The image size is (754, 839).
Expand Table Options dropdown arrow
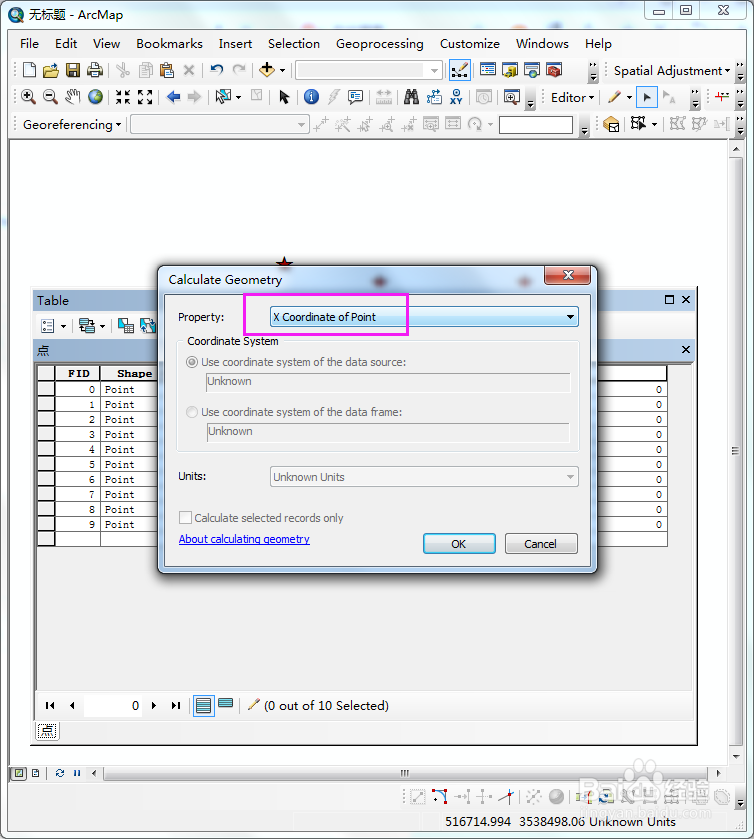coord(63,326)
